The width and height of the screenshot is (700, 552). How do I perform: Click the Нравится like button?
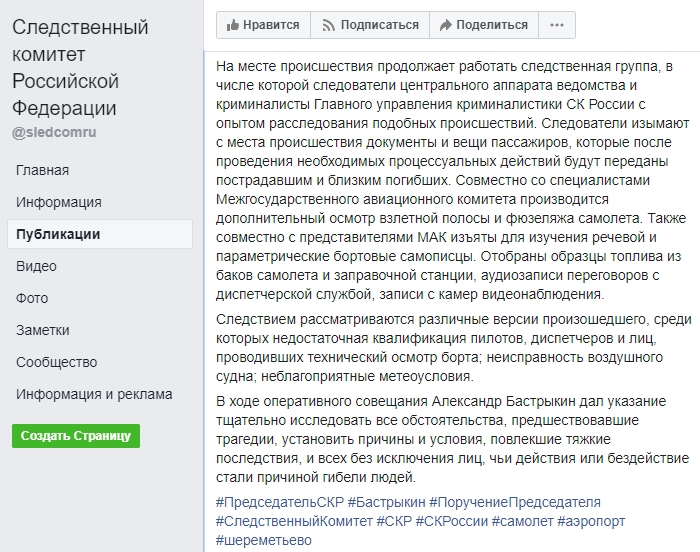pyautogui.click(x=263, y=25)
